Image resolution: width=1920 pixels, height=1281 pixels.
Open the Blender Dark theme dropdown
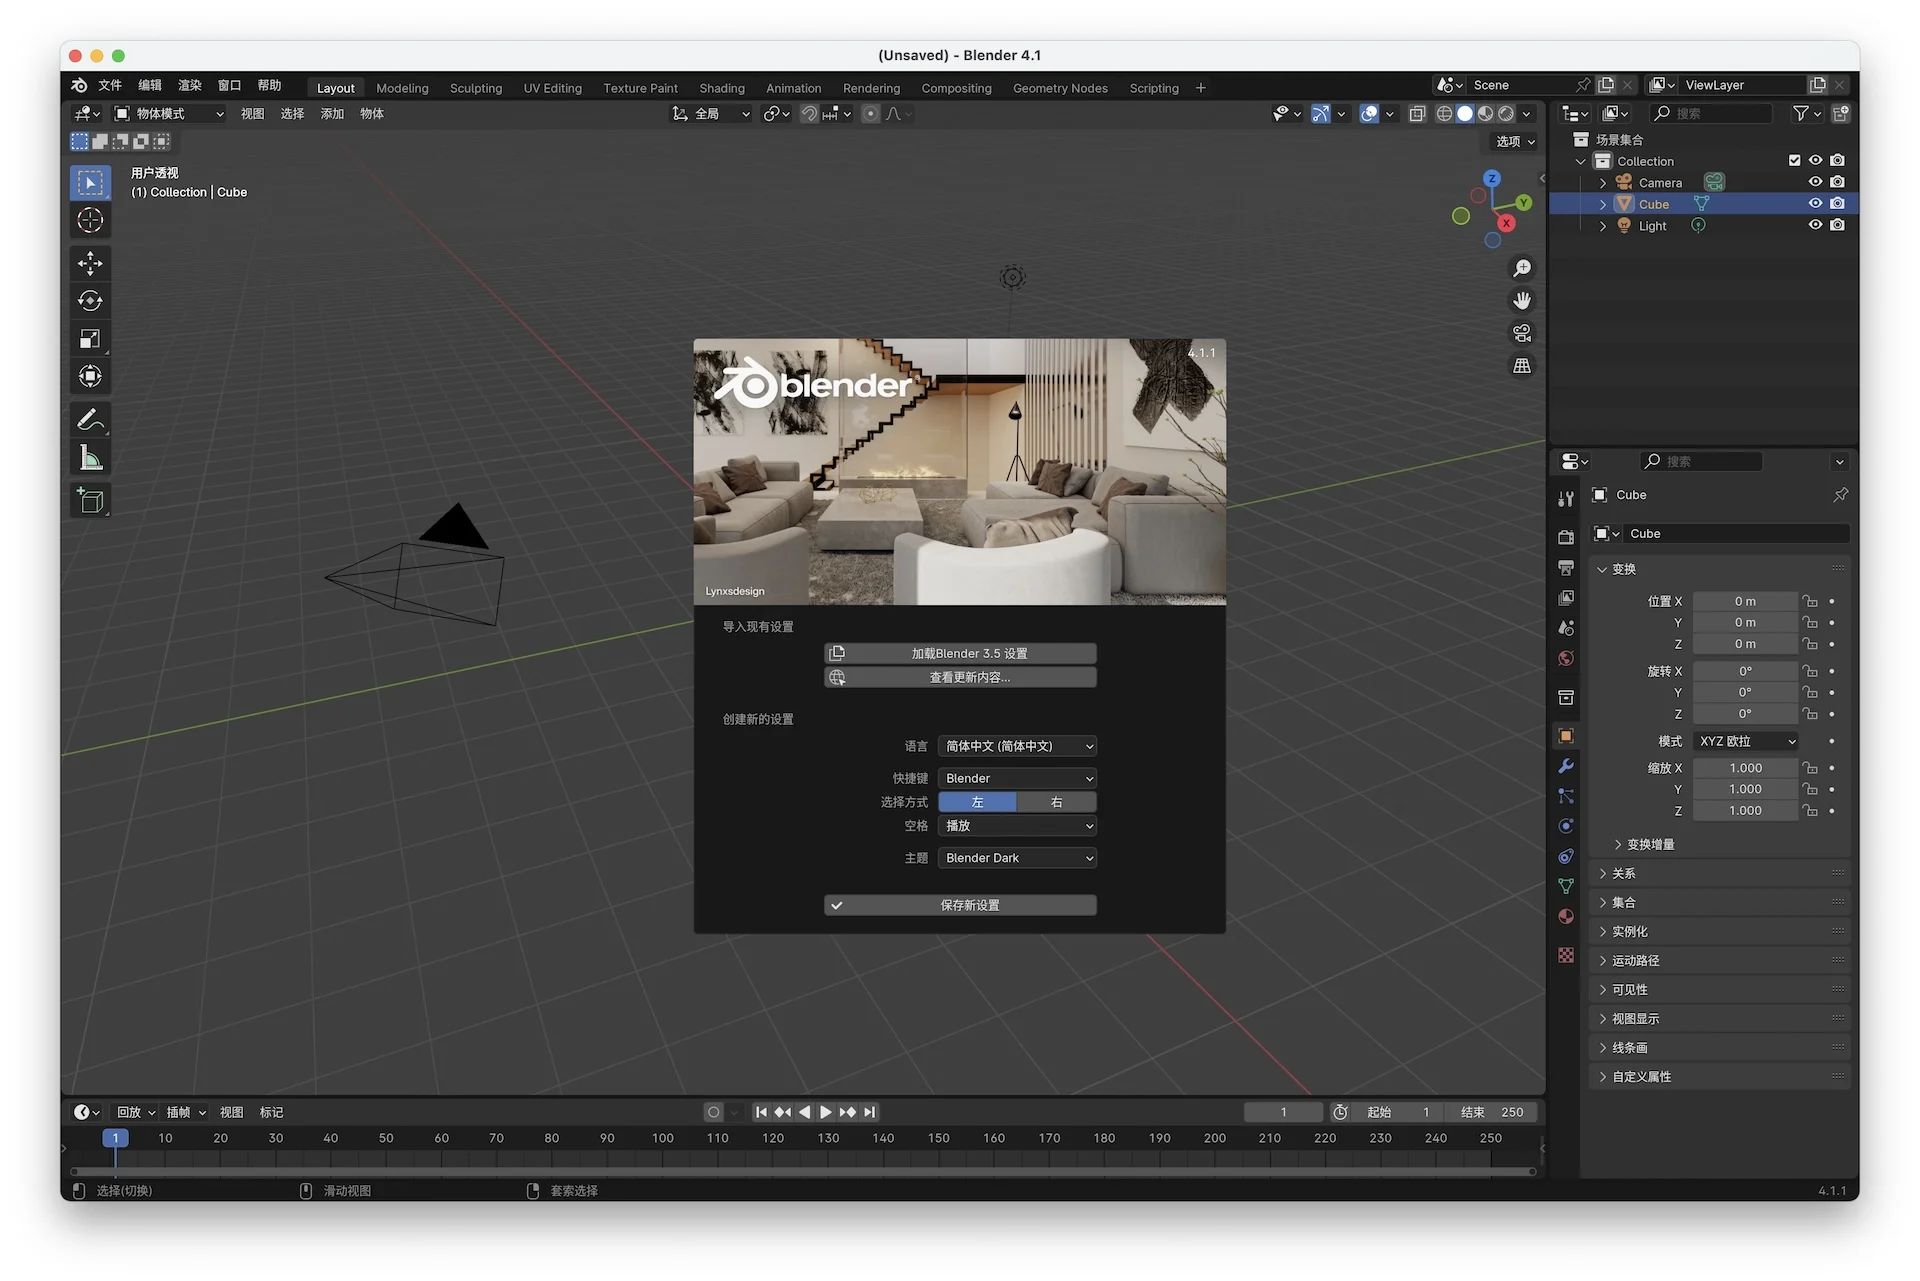1017,858
